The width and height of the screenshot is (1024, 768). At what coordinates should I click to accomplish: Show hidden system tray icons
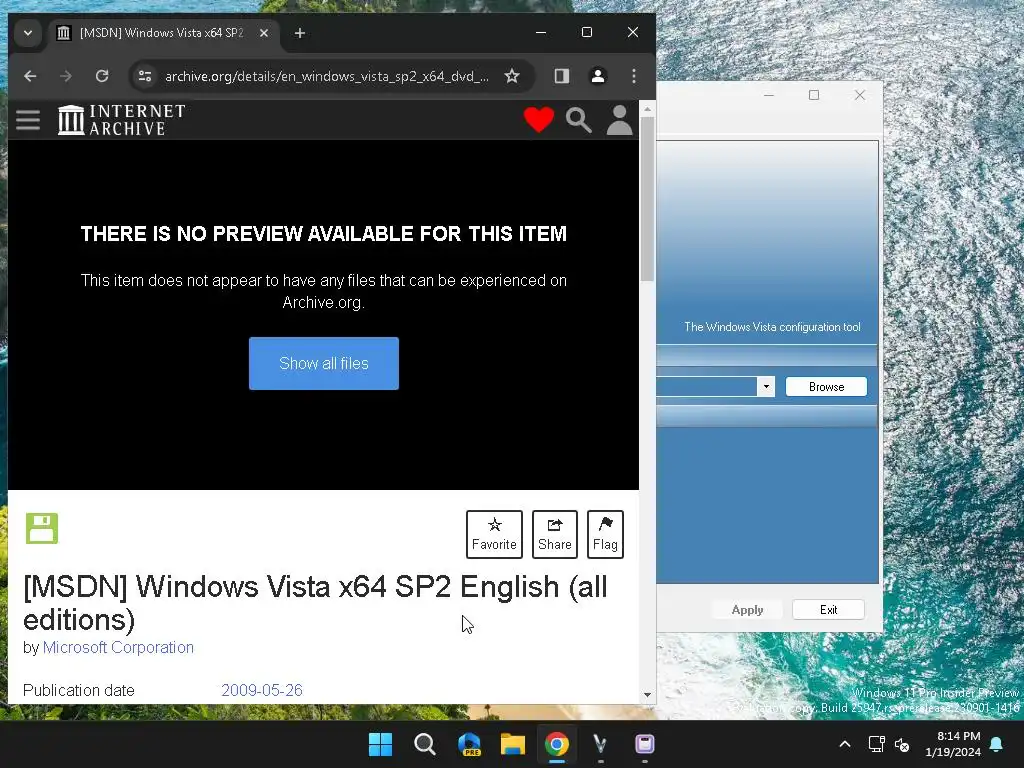844,744
